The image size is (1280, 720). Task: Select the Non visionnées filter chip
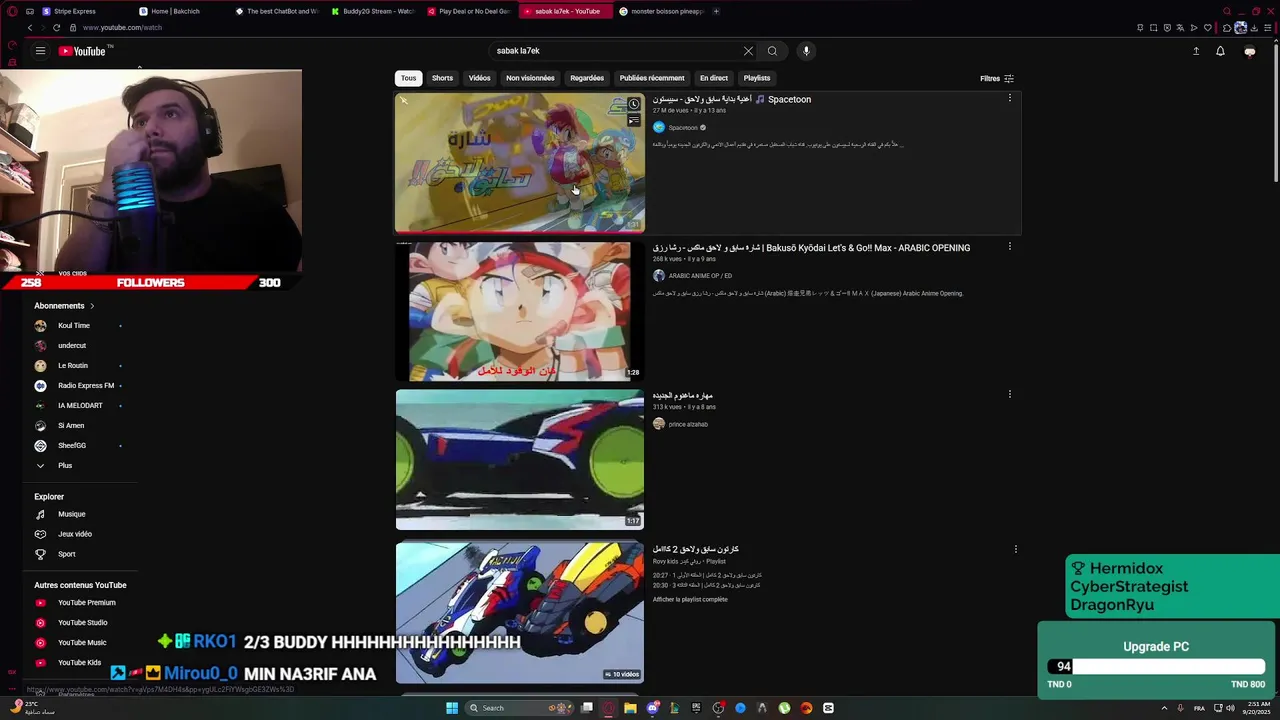pos(530,78)
